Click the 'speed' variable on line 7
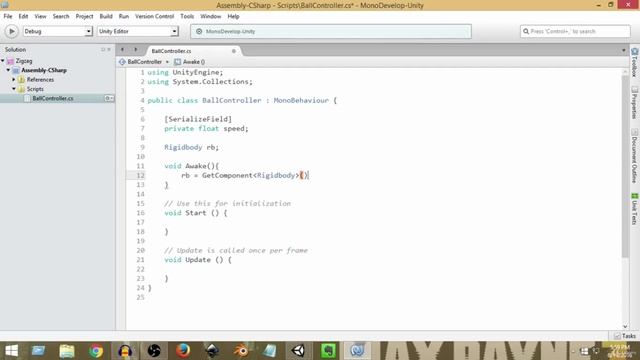The image size is (640, 360). 234,129
